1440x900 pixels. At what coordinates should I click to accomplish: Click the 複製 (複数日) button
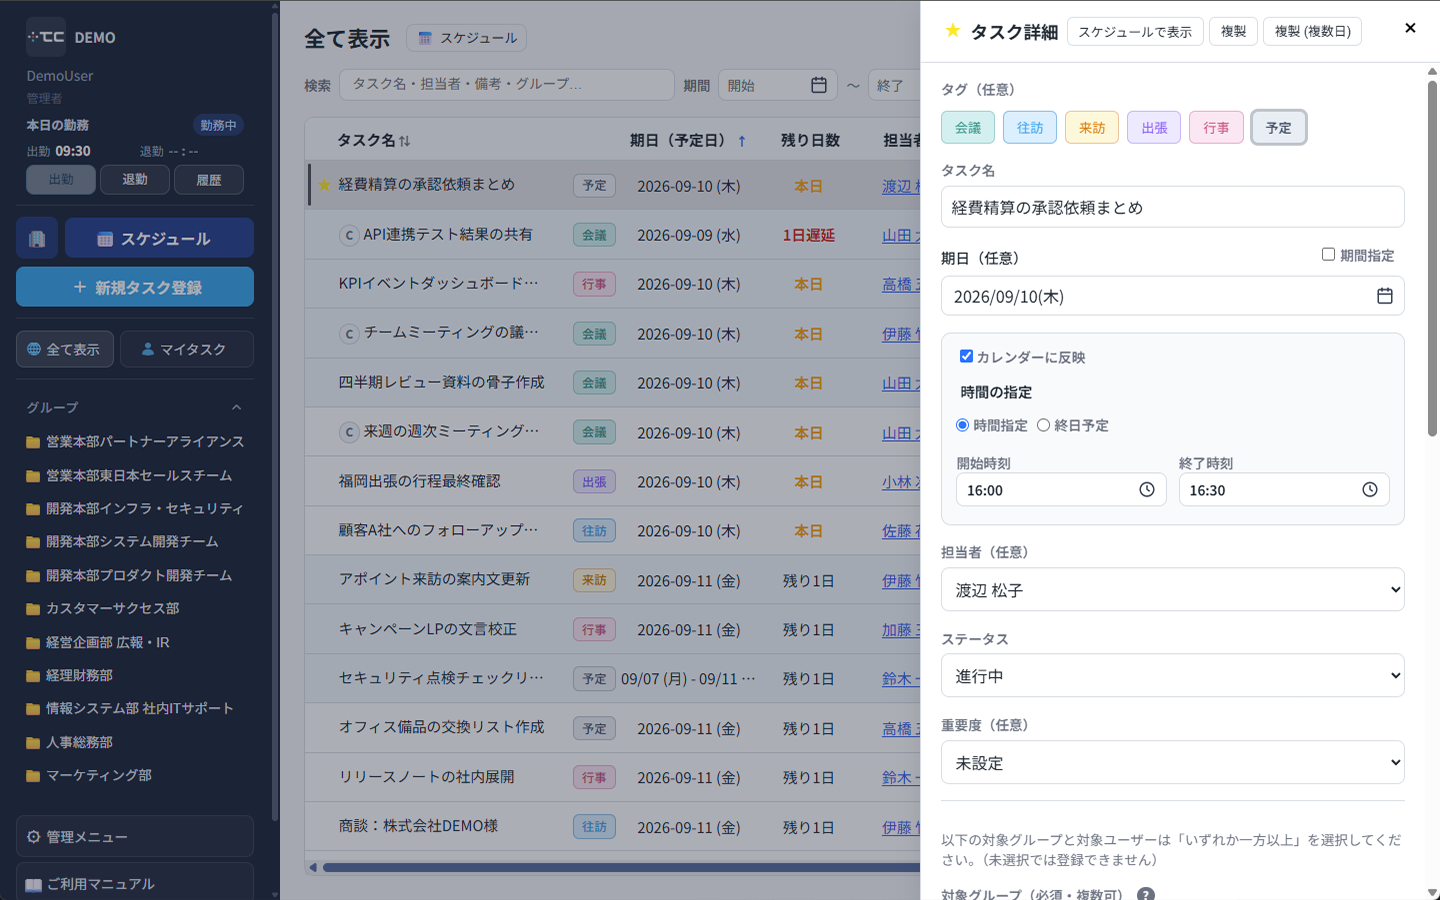(1312, 32)
